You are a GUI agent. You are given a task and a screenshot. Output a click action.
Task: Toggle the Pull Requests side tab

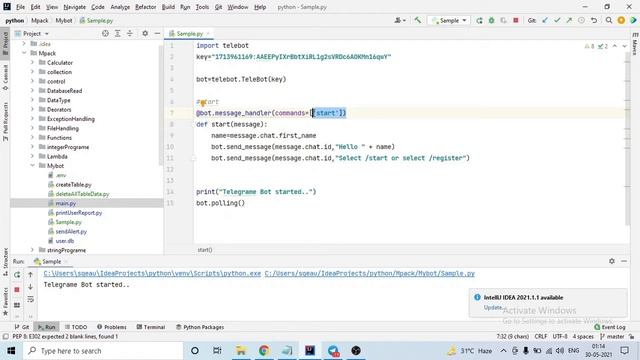(x=5, y=122)
